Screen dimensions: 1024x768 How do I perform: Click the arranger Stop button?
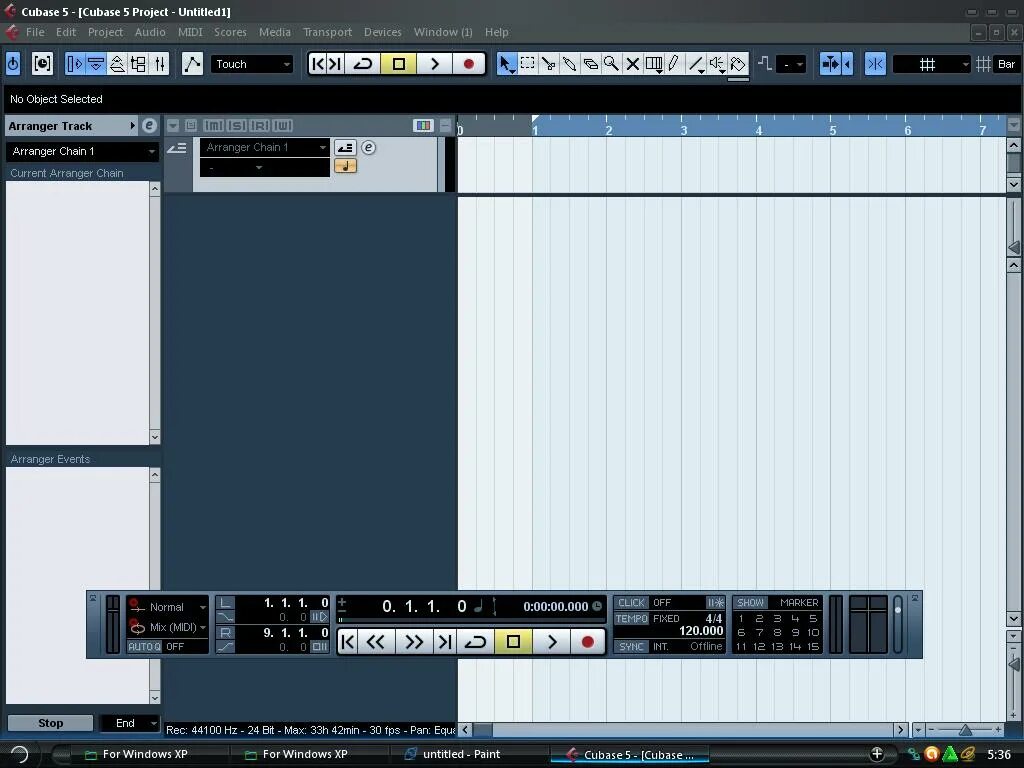click(x=50, y=723)
